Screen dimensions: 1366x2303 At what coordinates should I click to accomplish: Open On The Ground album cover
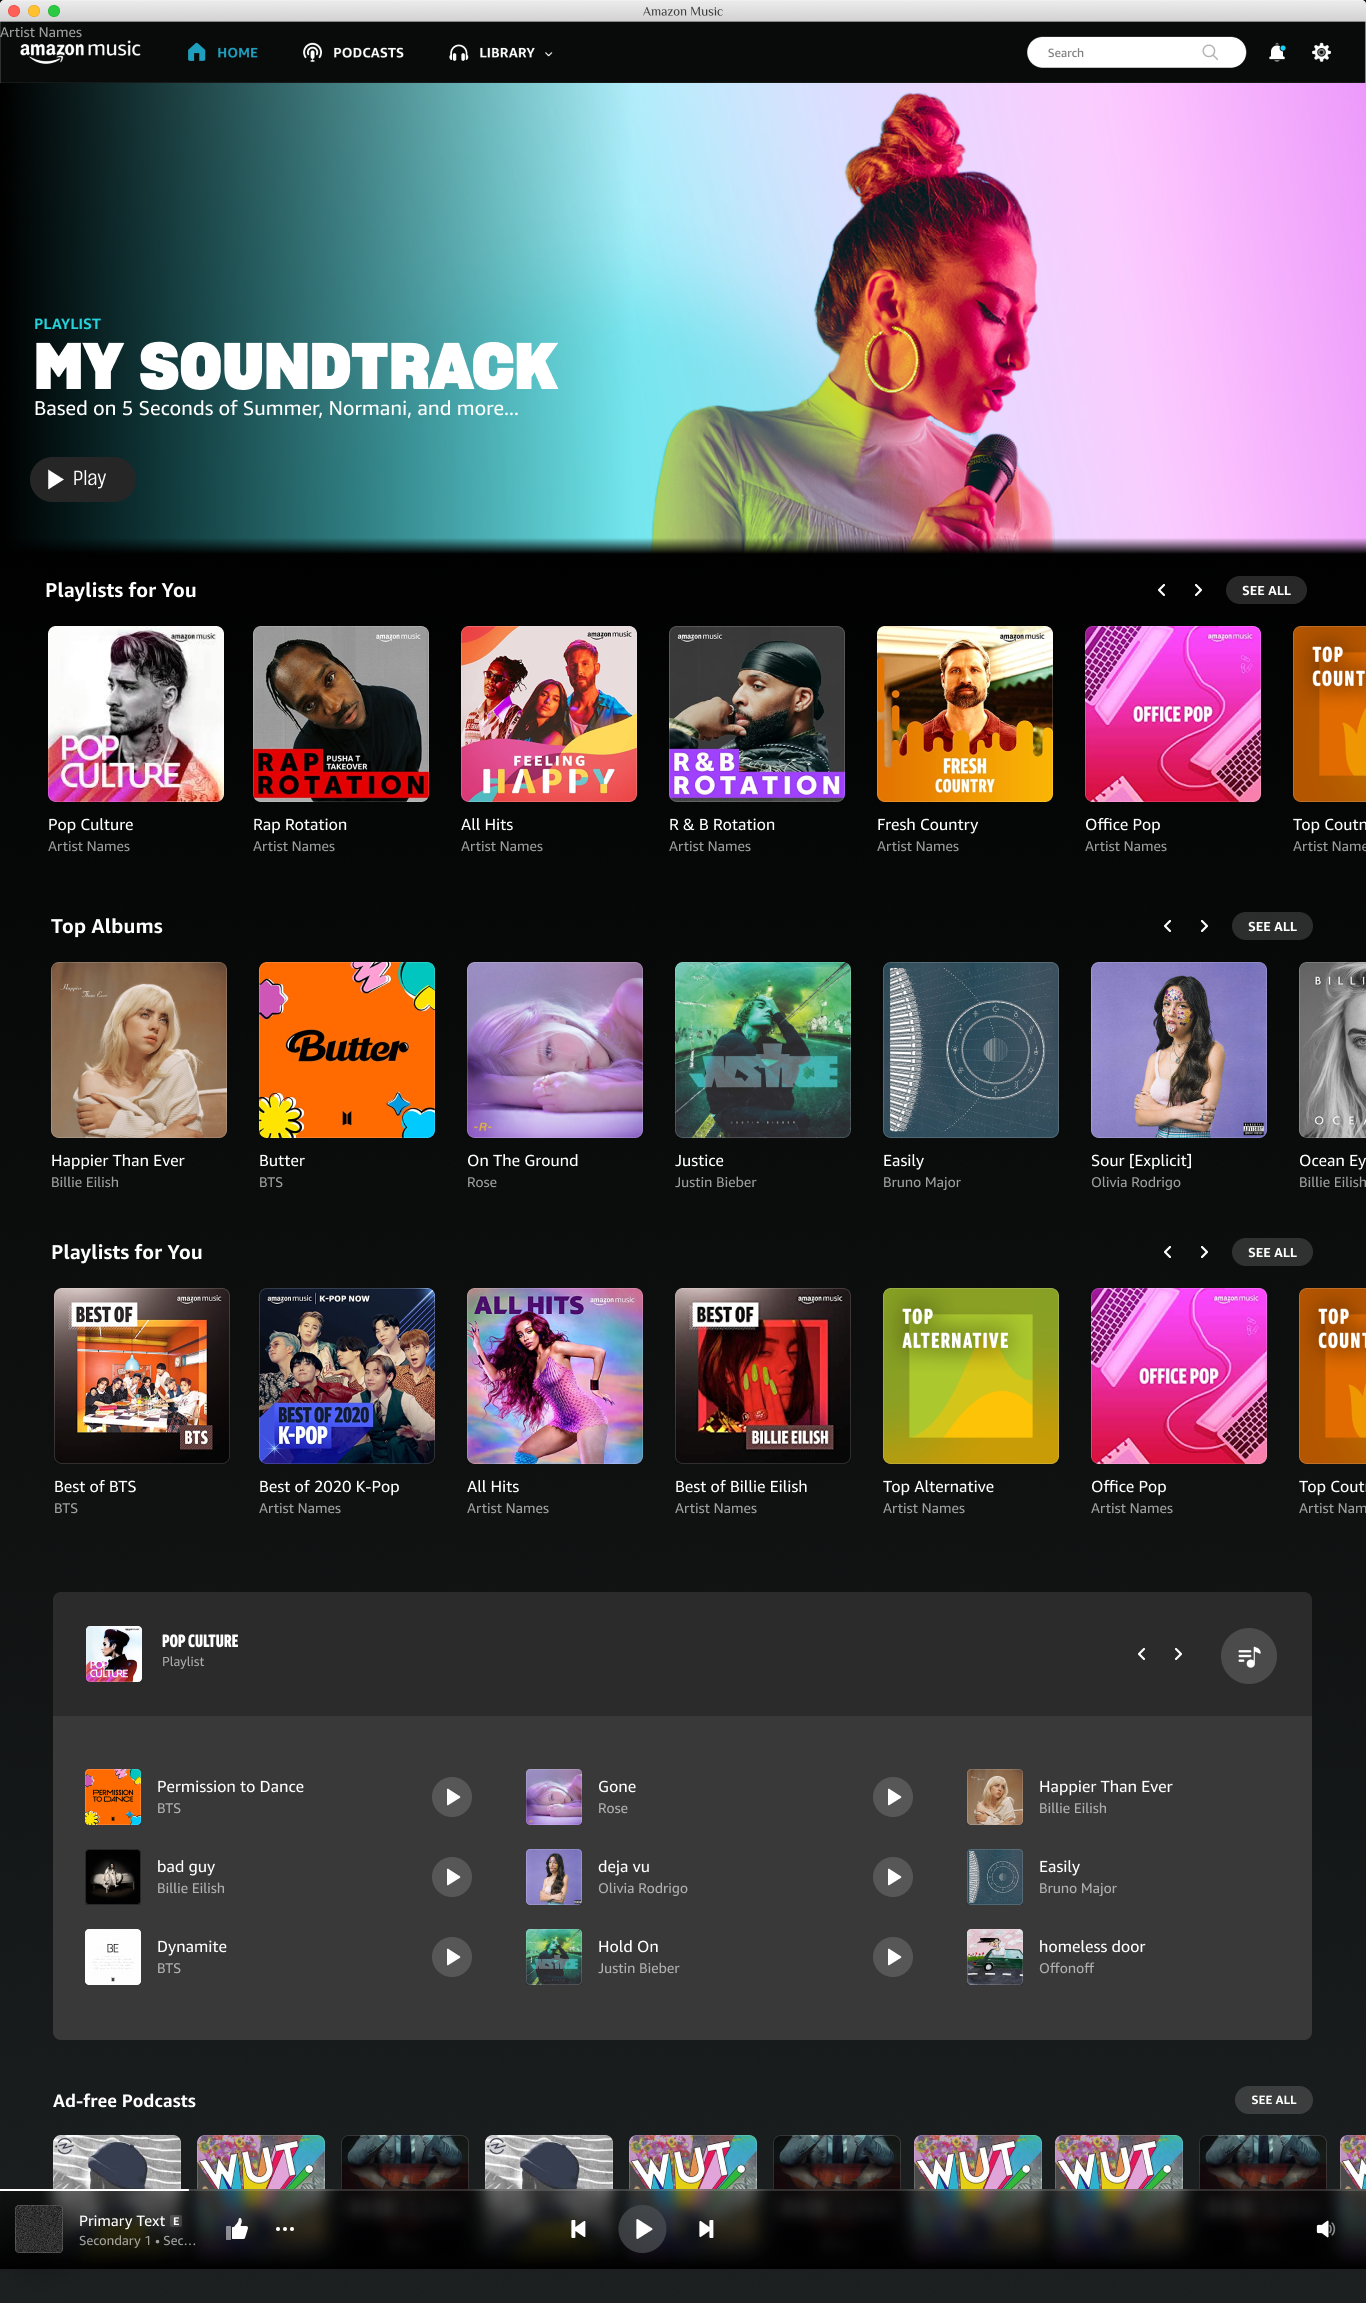click(555, 1050)
